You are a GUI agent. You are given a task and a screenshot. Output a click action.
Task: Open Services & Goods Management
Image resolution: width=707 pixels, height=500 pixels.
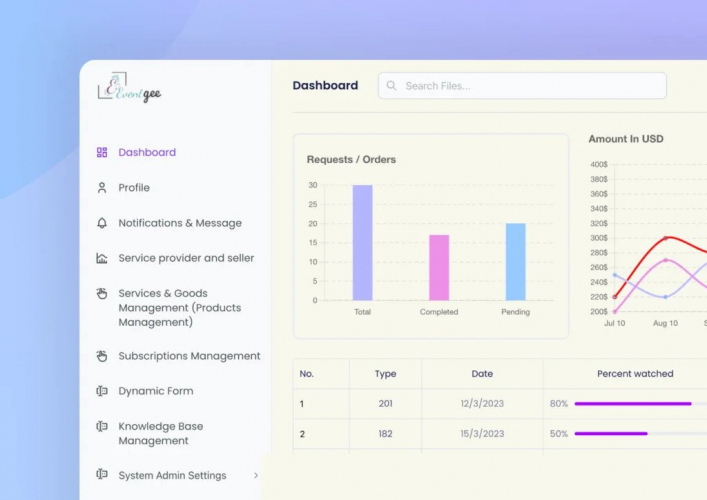tap(180, 307)
